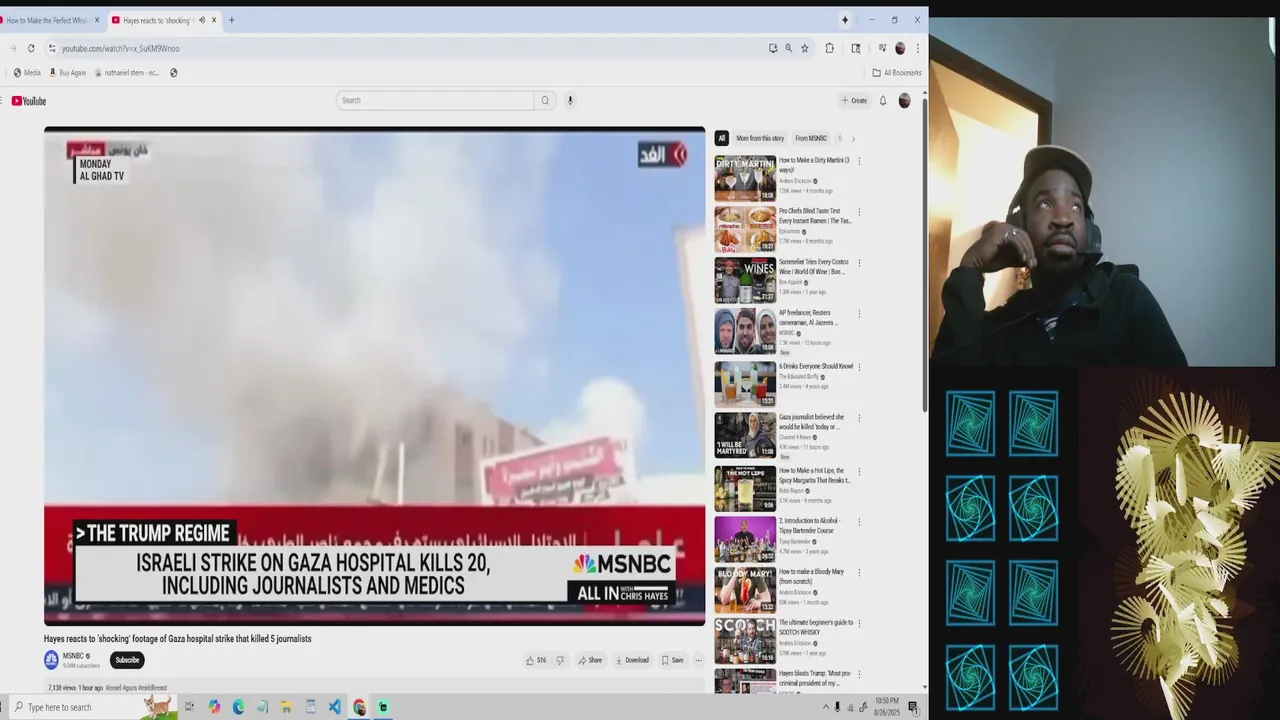Click the browser forward arrow

[13, 48]
